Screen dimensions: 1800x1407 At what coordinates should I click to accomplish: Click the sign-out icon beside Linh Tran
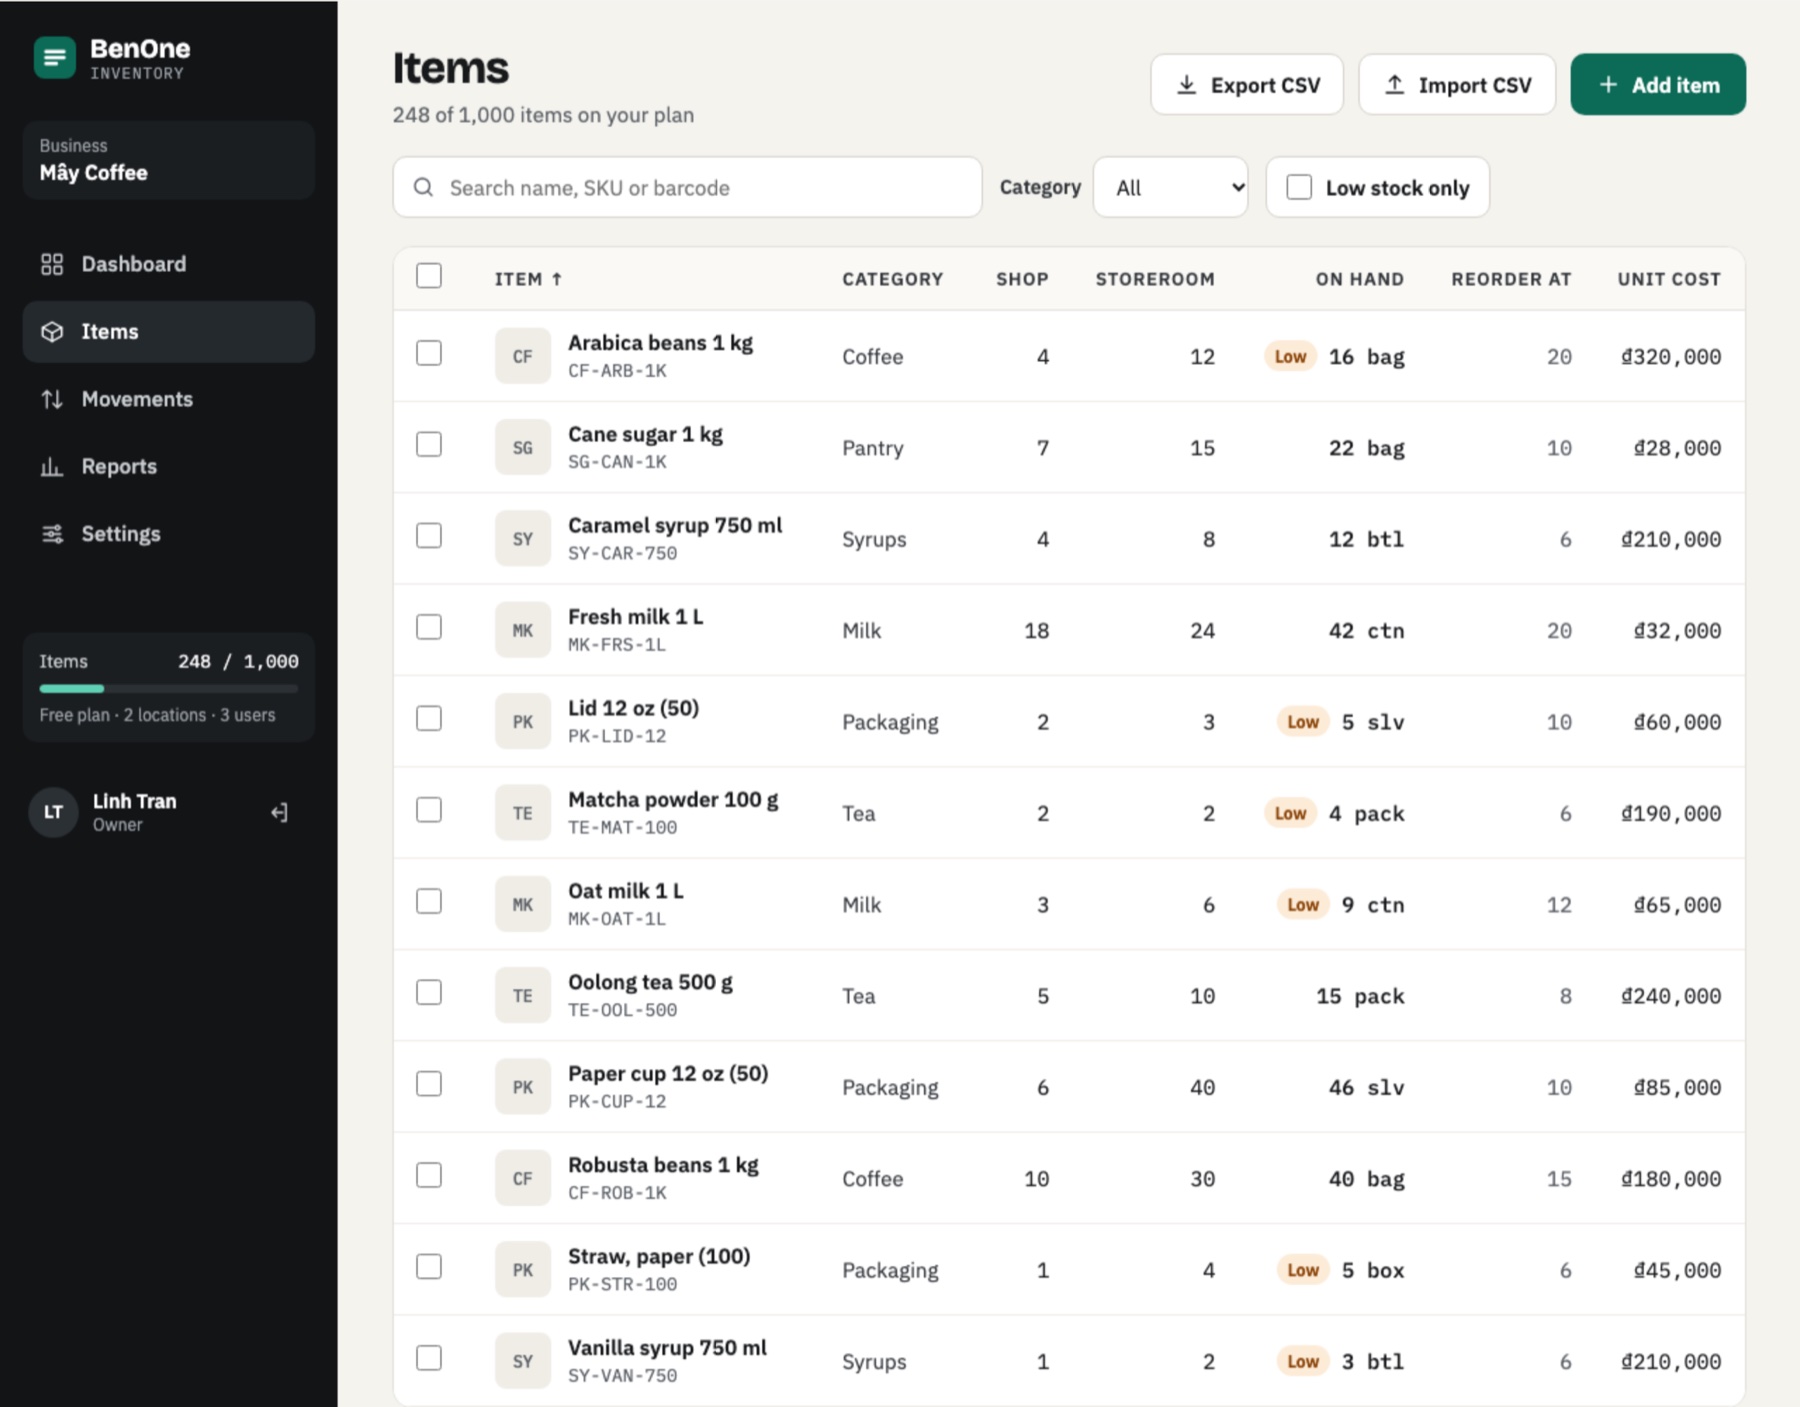coord(279,812)
